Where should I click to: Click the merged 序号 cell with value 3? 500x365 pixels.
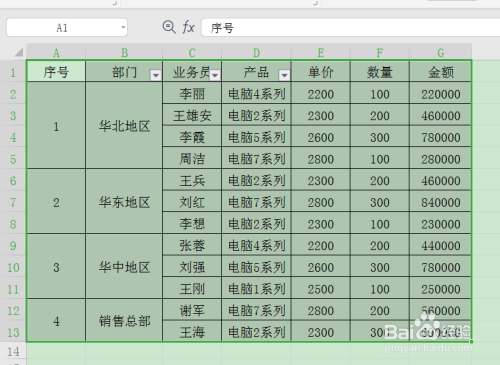point(56,267)
